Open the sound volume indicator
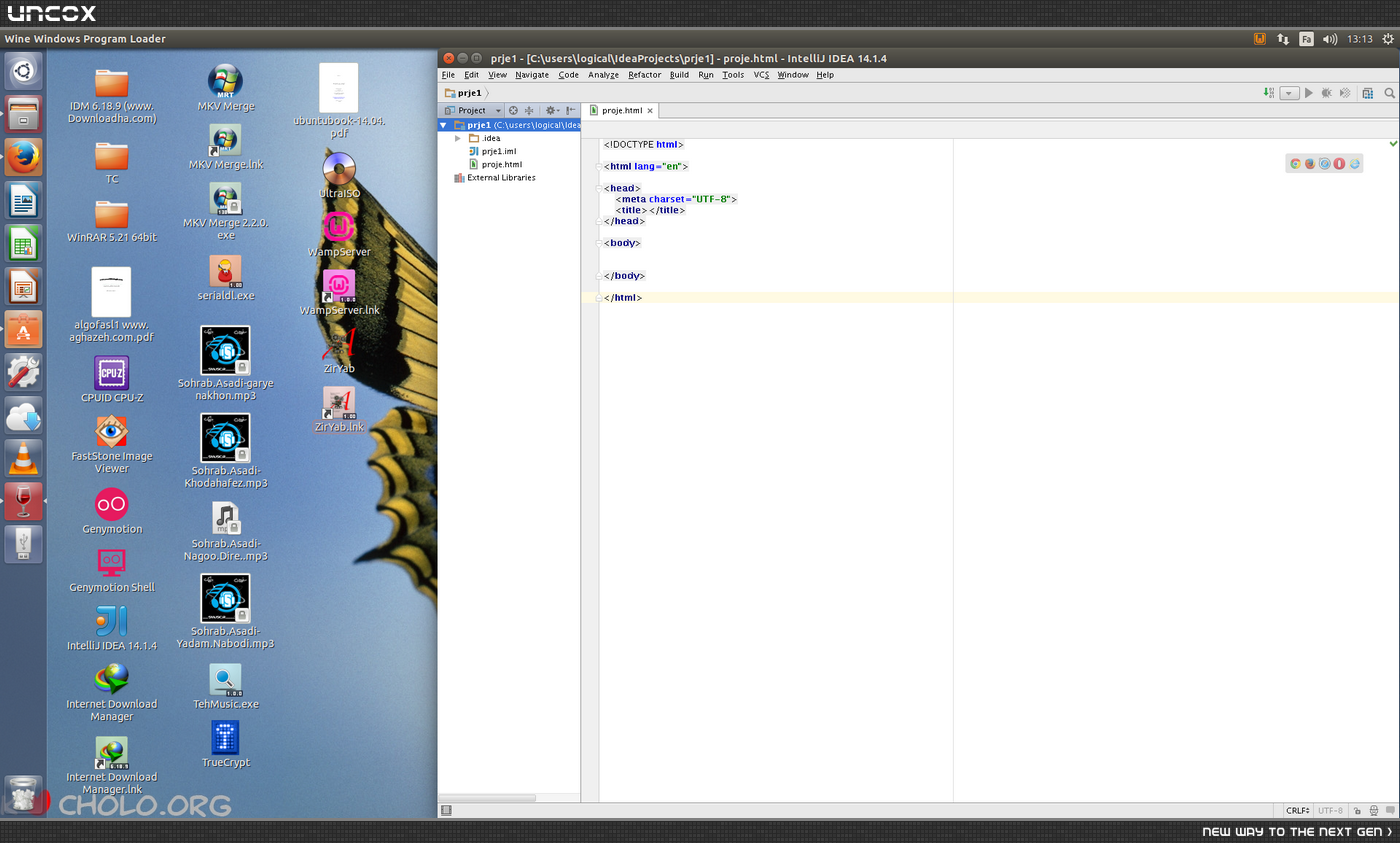Viewport: 1400px width, 843px height. tap(1330, 39)
